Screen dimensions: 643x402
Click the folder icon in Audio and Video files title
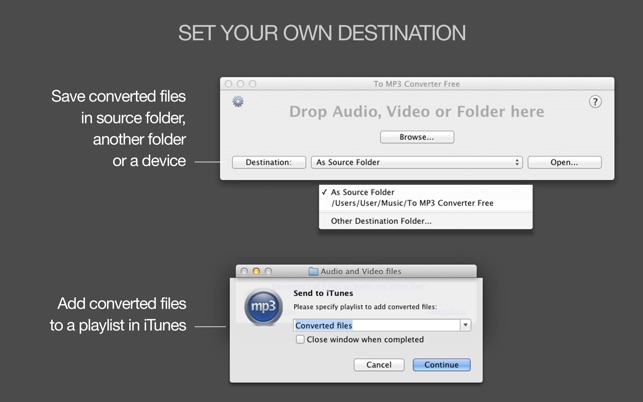click(313, 271)
